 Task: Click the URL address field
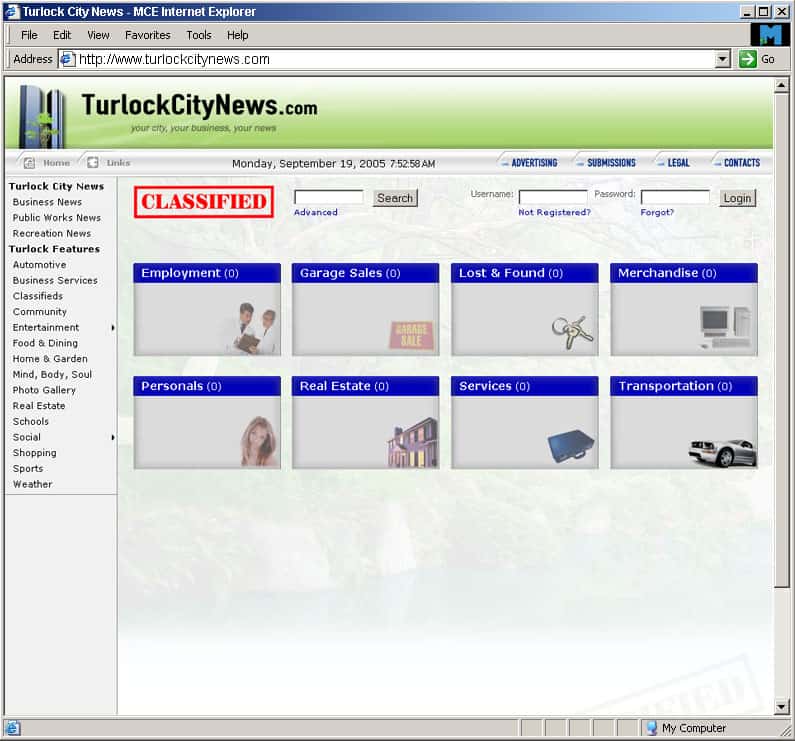click(x=386, y=59)
